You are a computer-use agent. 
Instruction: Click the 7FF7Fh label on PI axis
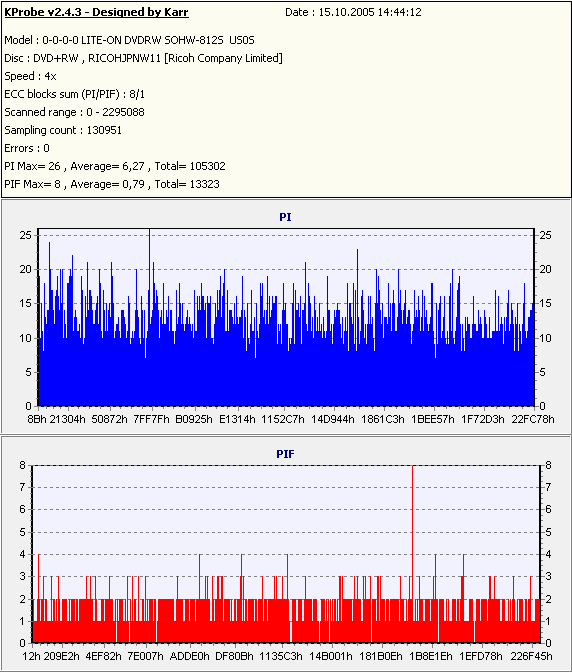pyautogui.click(x=151, y=419)
